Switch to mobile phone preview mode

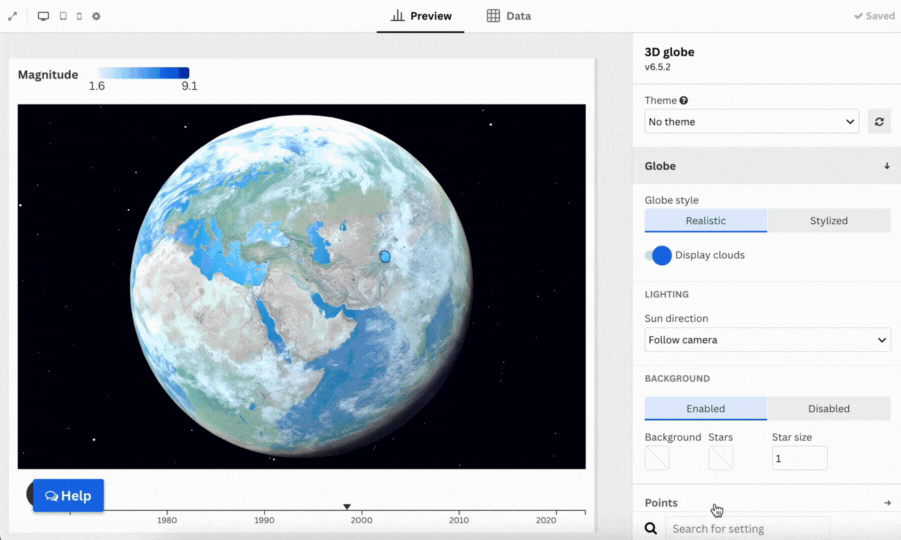point(80,16)
